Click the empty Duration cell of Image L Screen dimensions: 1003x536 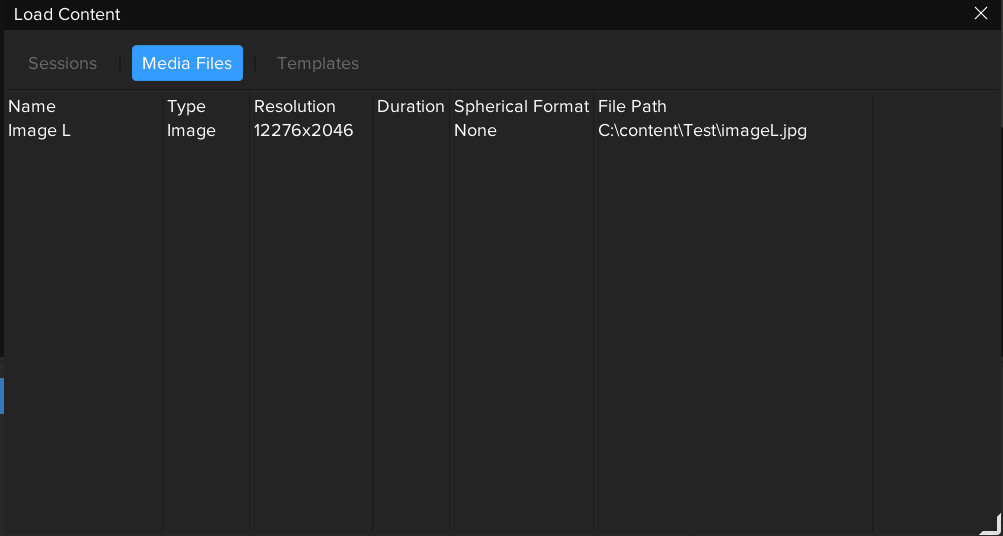coord(410,130)
